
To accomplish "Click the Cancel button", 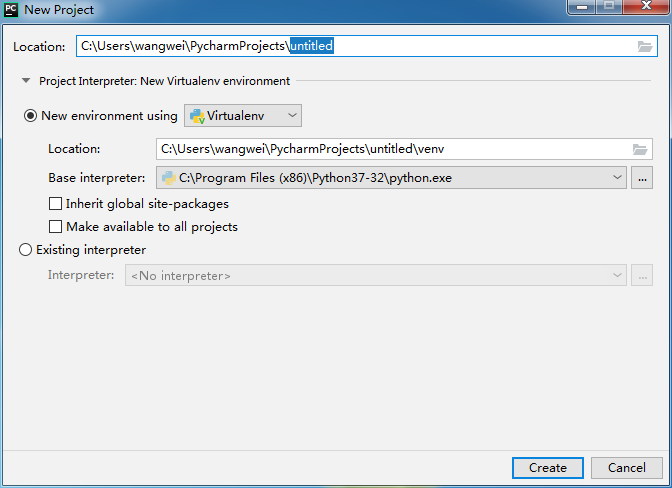I will click(x=627, y=468).
